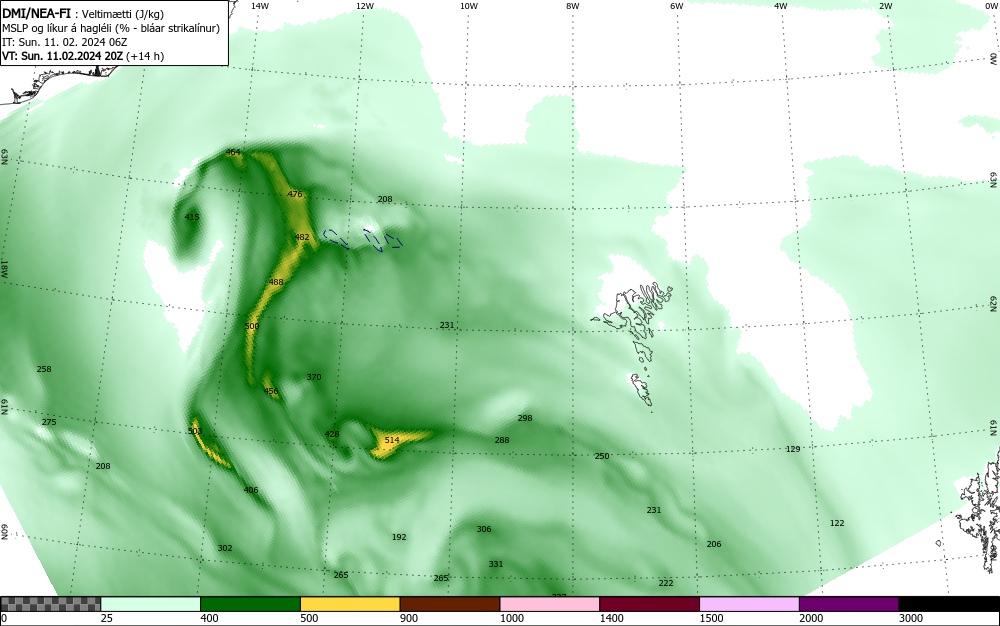The image size is (1000, 626).
Task: Click the light green 25–400 legend swatch
Action: 151,604
